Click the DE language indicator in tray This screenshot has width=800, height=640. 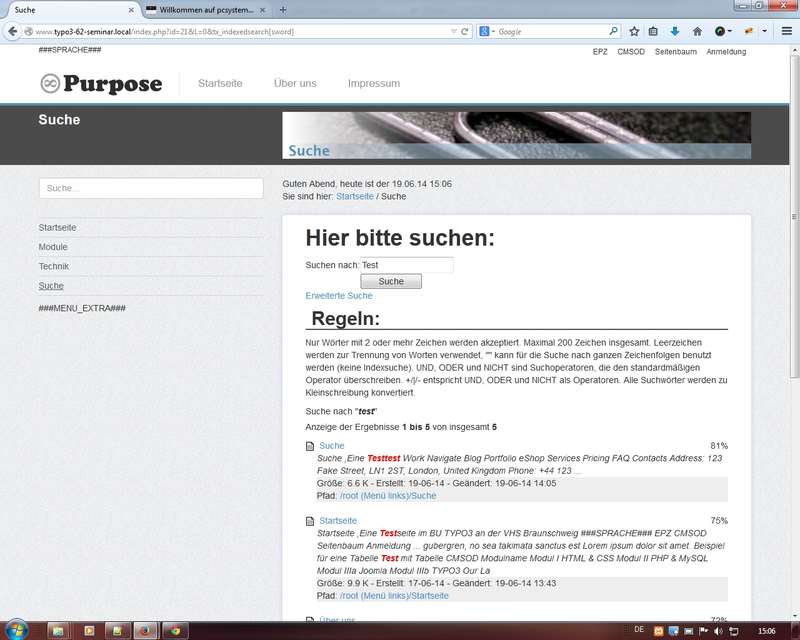pyautogui.click(x=639, y=630)
